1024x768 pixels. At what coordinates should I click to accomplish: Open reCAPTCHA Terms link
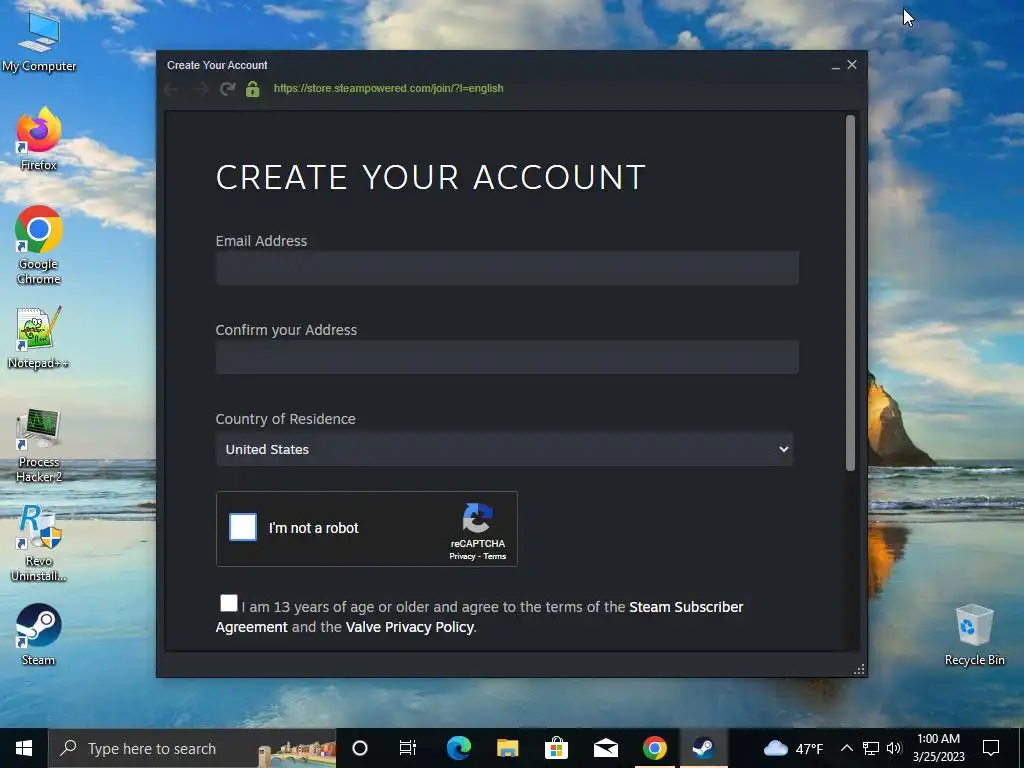coord(494,556)
